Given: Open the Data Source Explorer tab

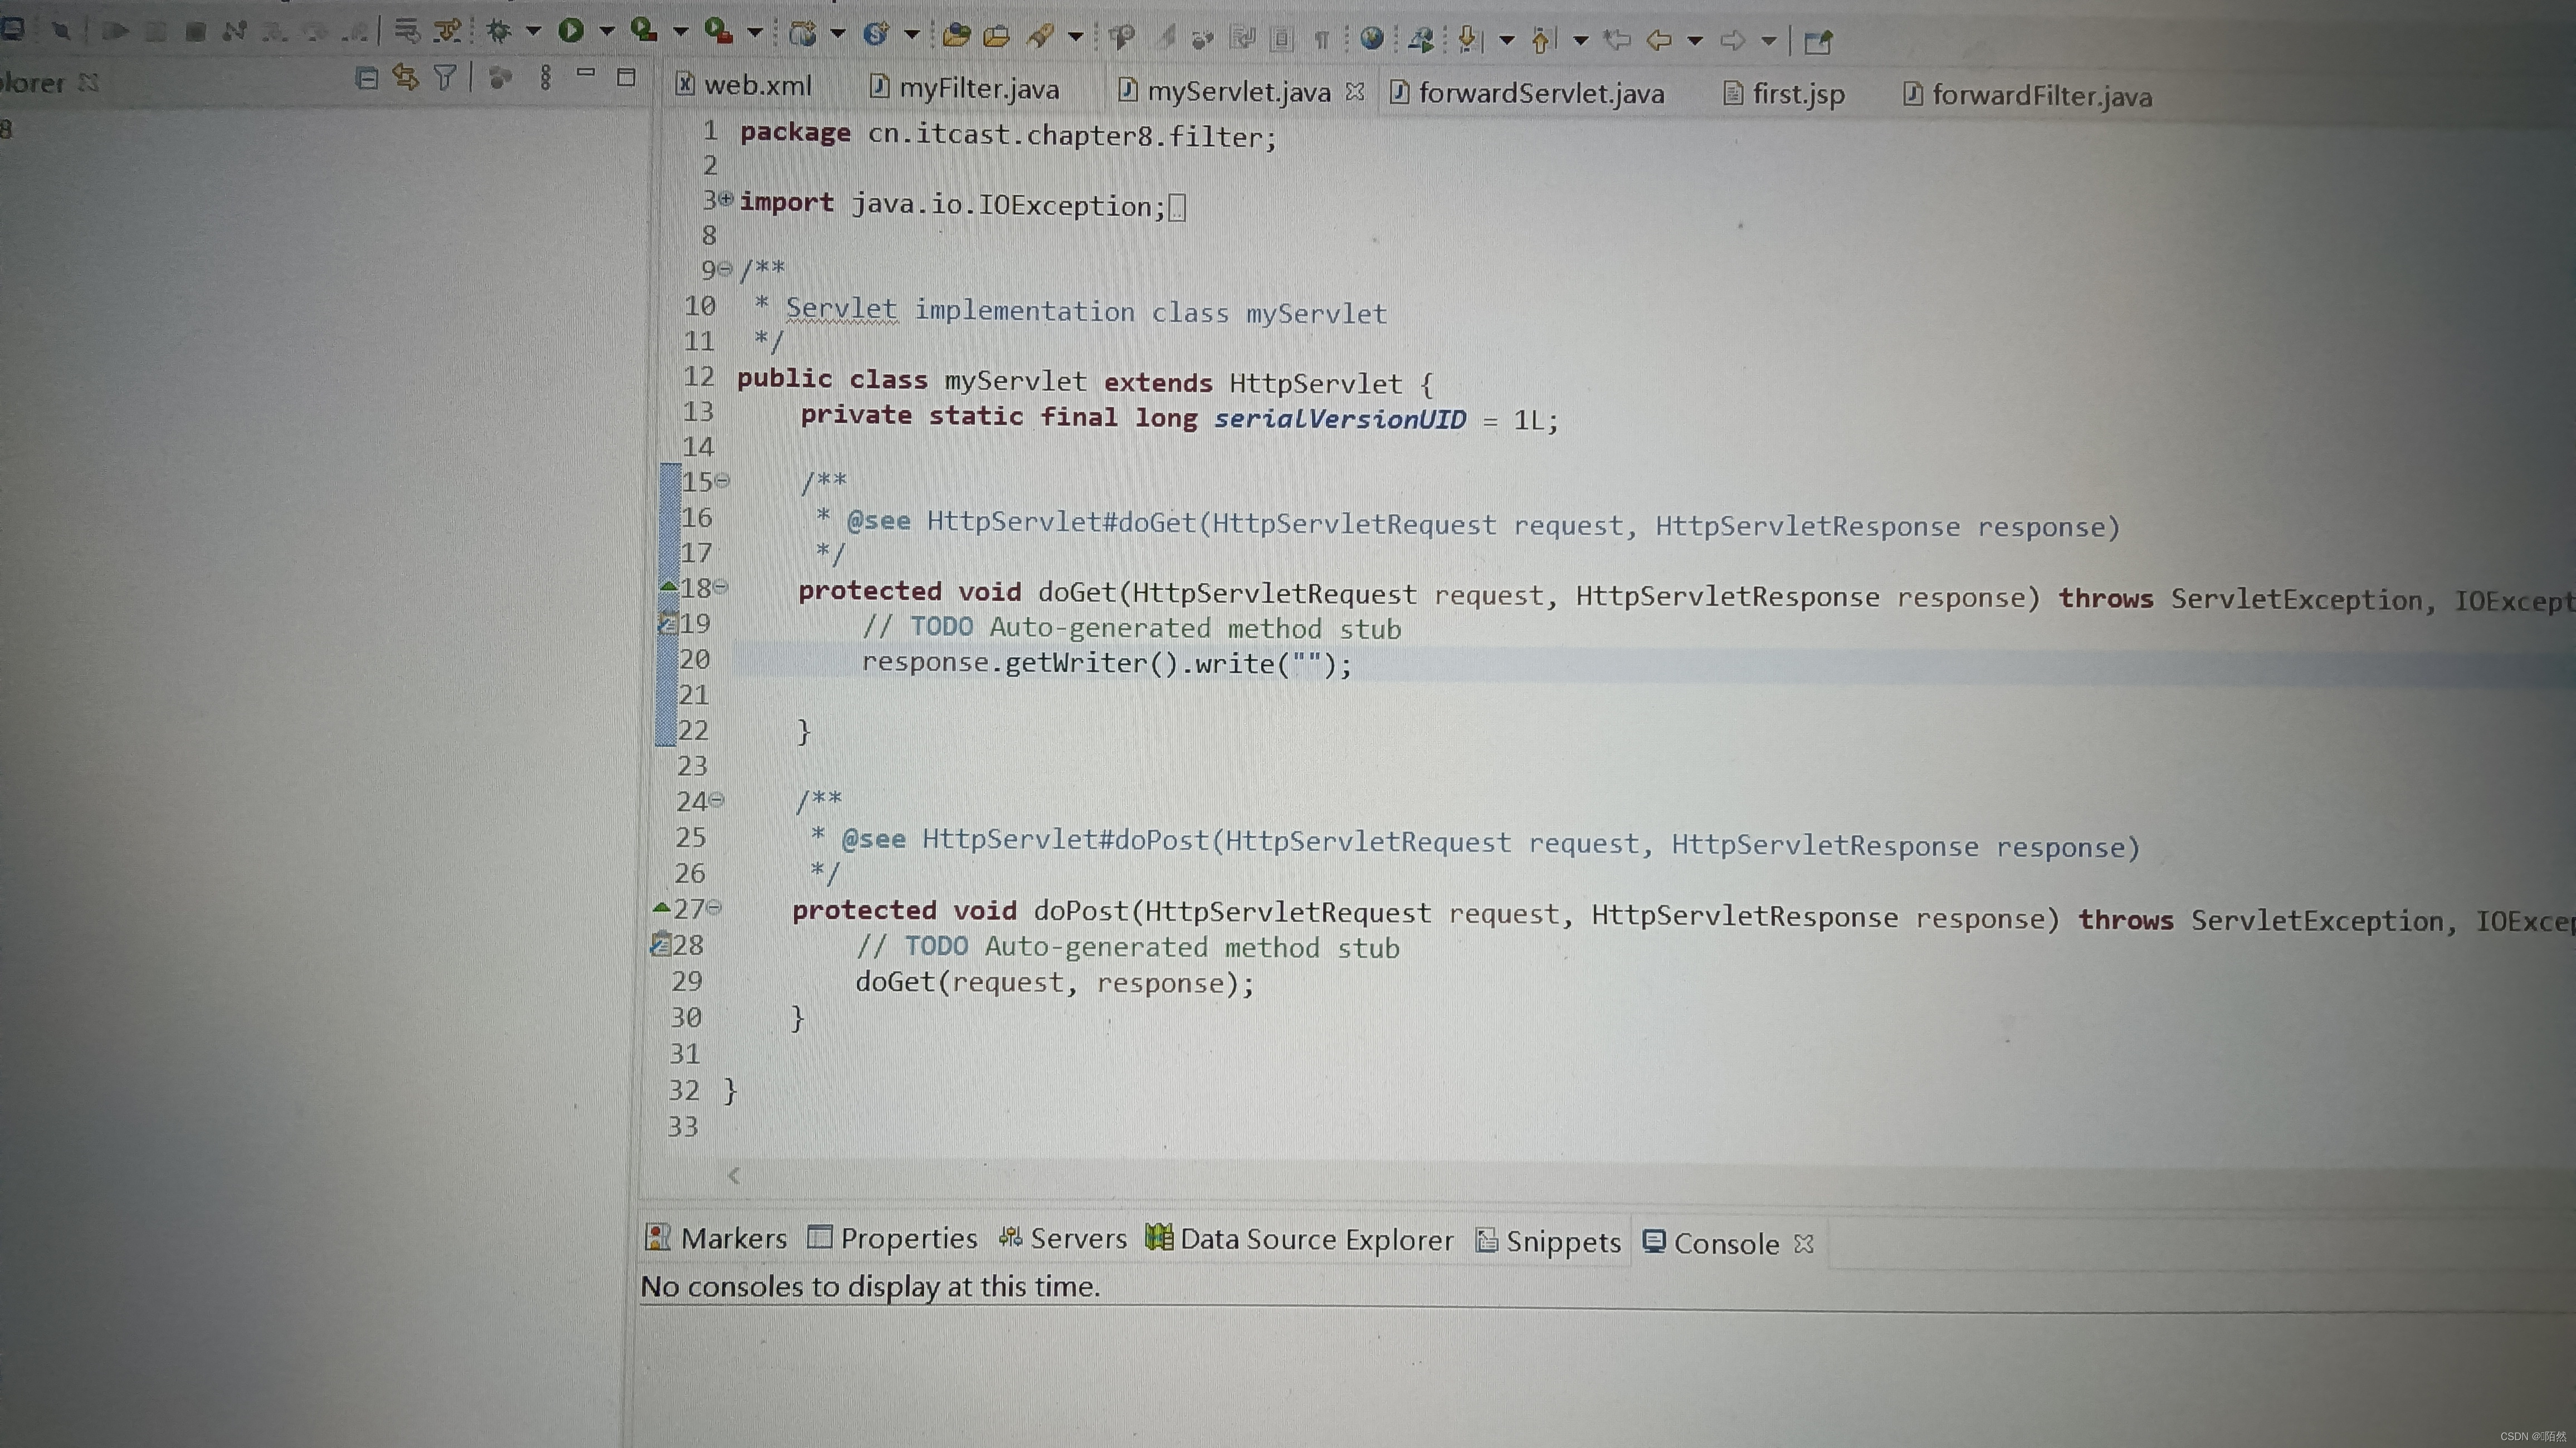Looking at the screenshot, I should (1300, 1239).
